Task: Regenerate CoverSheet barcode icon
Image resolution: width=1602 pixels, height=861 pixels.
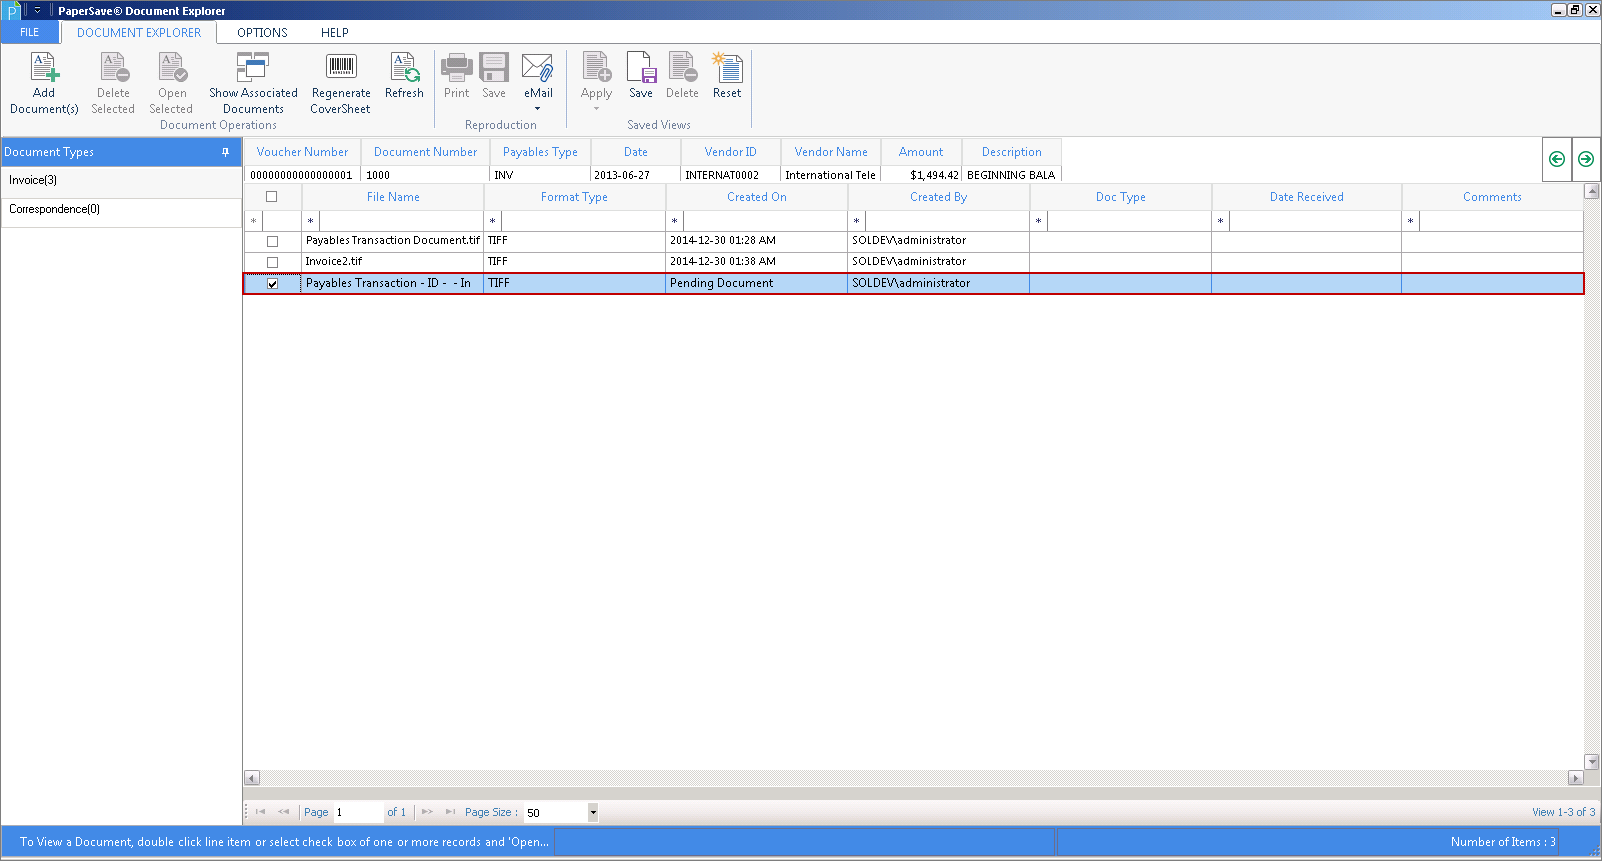Action: [341, 67]
